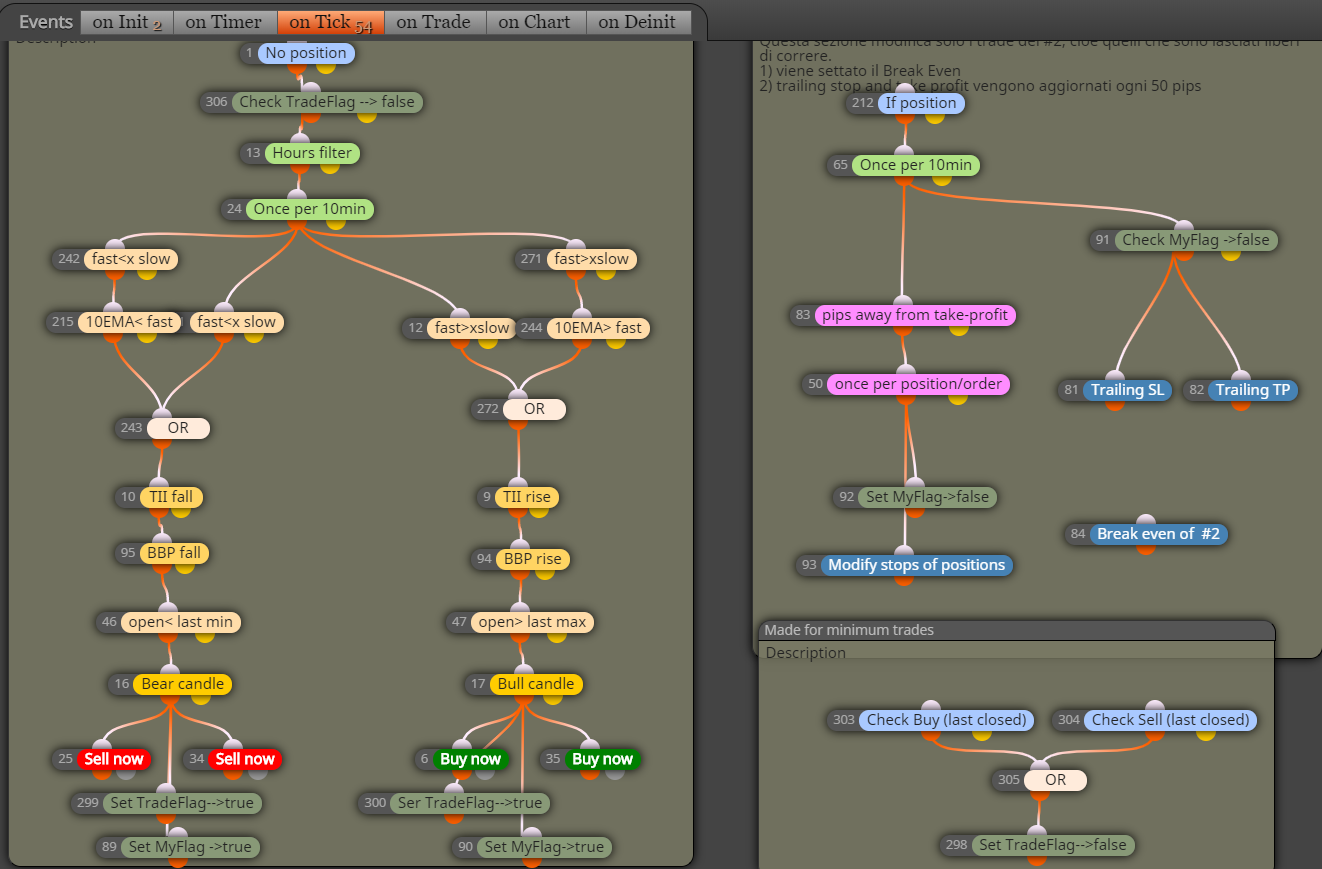
Task: Click the TII rise block
Action: 527,497
